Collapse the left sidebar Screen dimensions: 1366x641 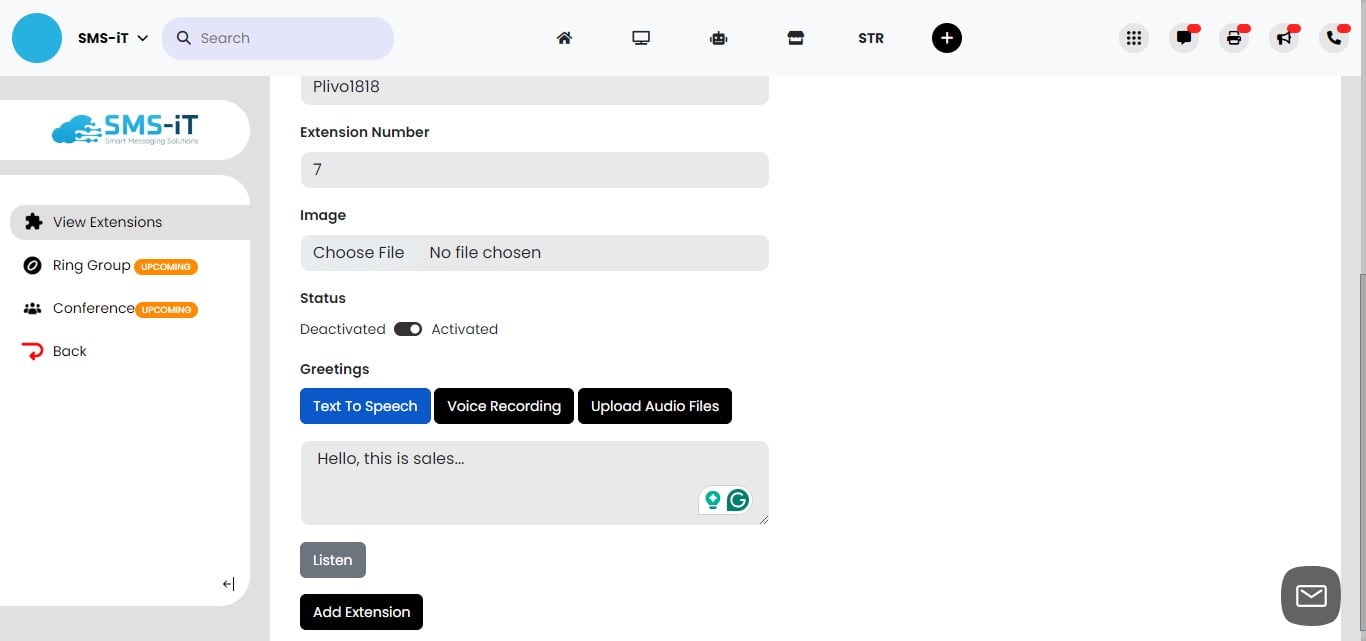pos(228,583)
